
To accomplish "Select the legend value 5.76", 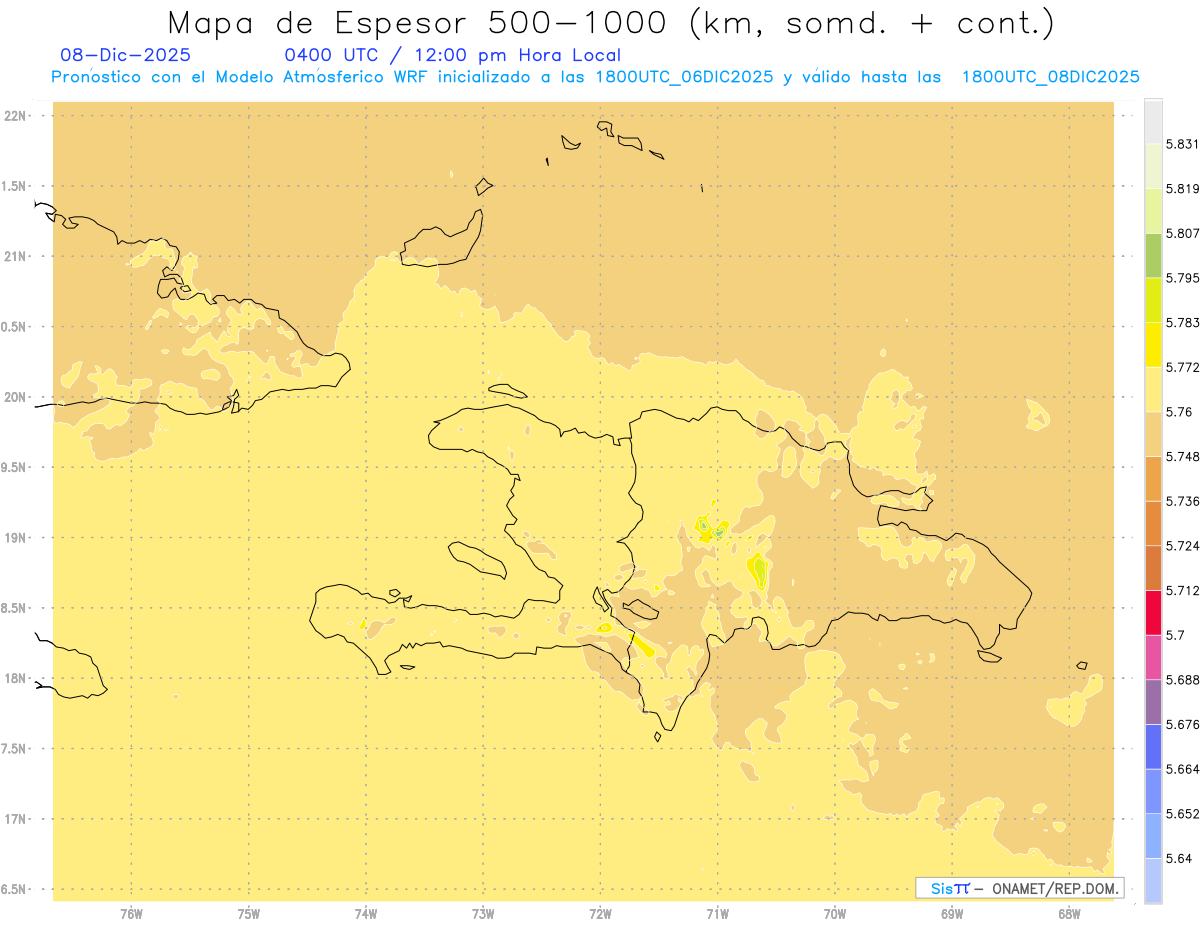I will (1179, 412).
